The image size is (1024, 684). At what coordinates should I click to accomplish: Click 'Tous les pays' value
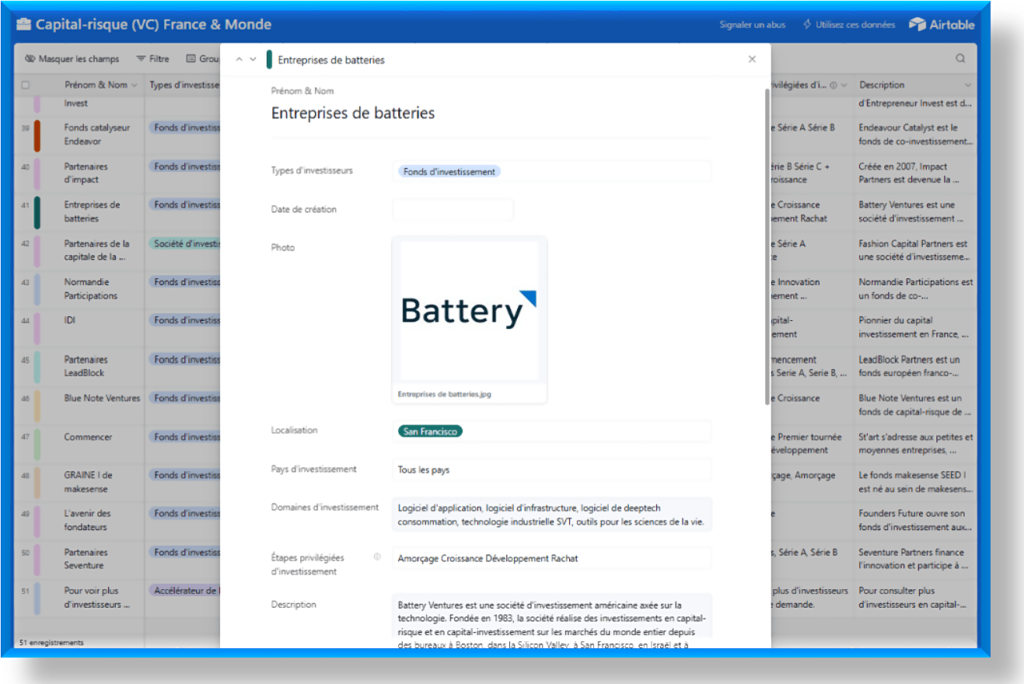tap(423, 470)
